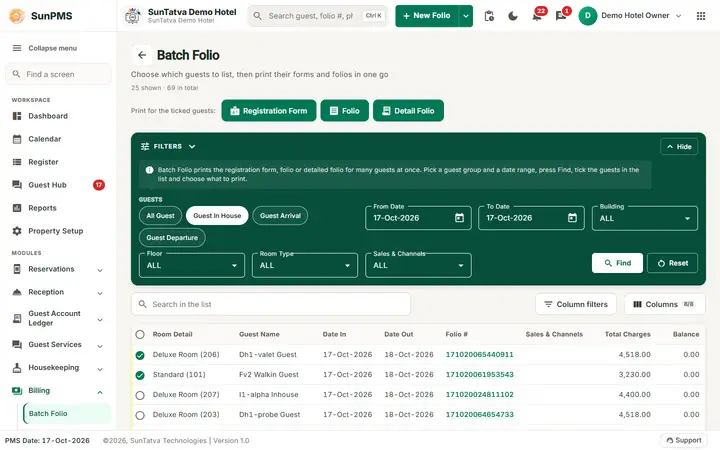Viewport: 720px width, 450px height.
Task: Click the Billing sidebar icon
Action: click(x=17, y=391)
